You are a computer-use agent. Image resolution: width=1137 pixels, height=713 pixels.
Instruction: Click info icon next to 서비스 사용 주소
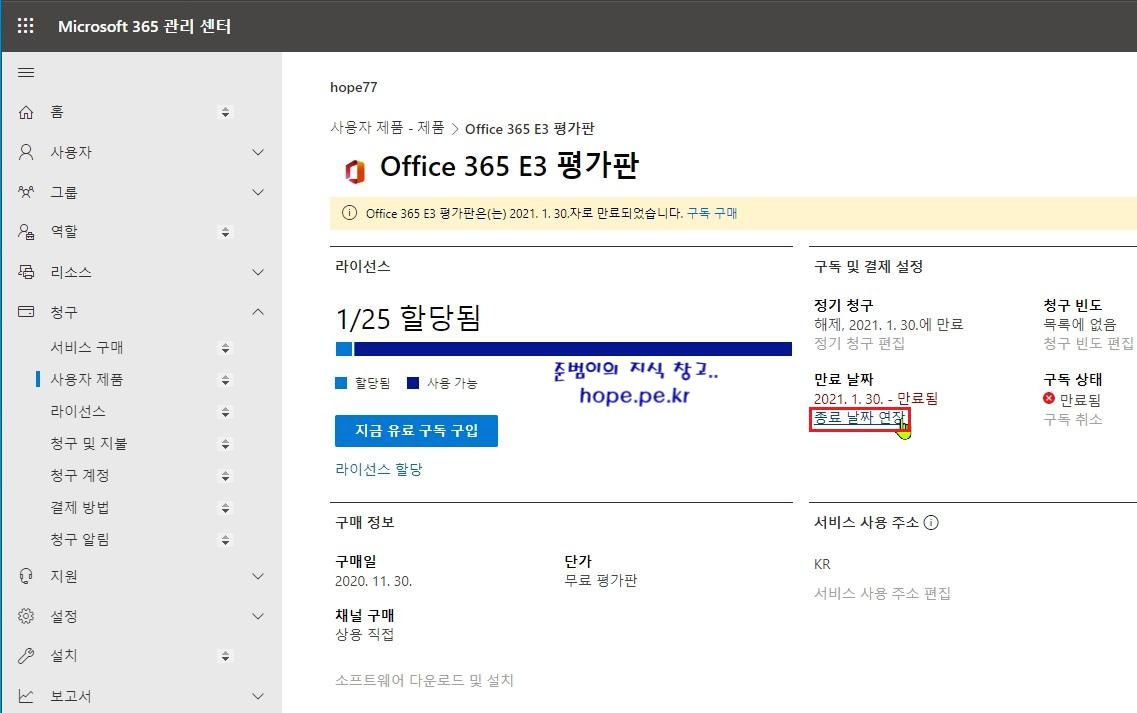[x=931, y=522]
